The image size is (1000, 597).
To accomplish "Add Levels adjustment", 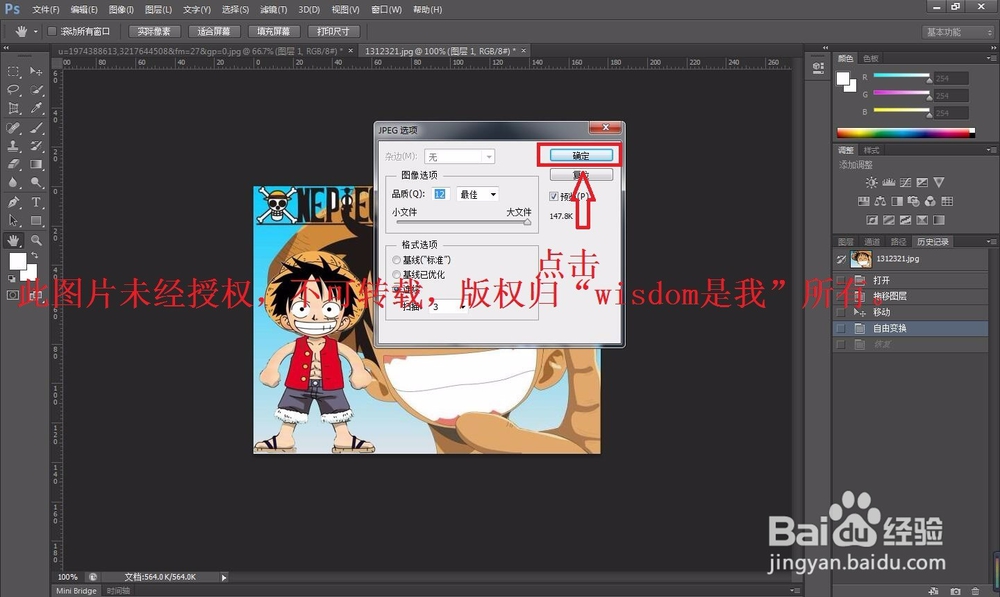I will coord(888,182).
